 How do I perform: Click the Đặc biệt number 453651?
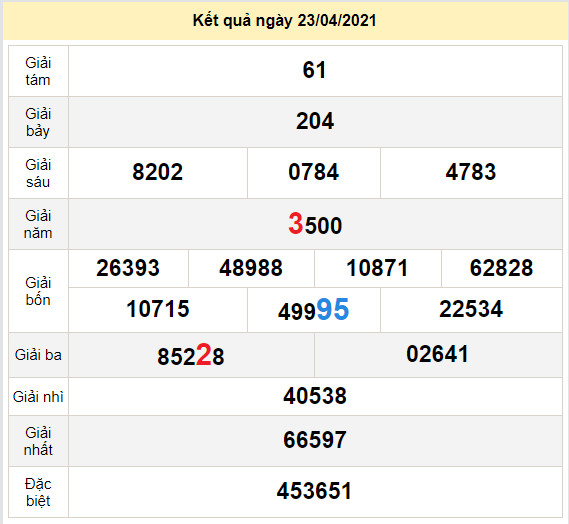(314, 491)
